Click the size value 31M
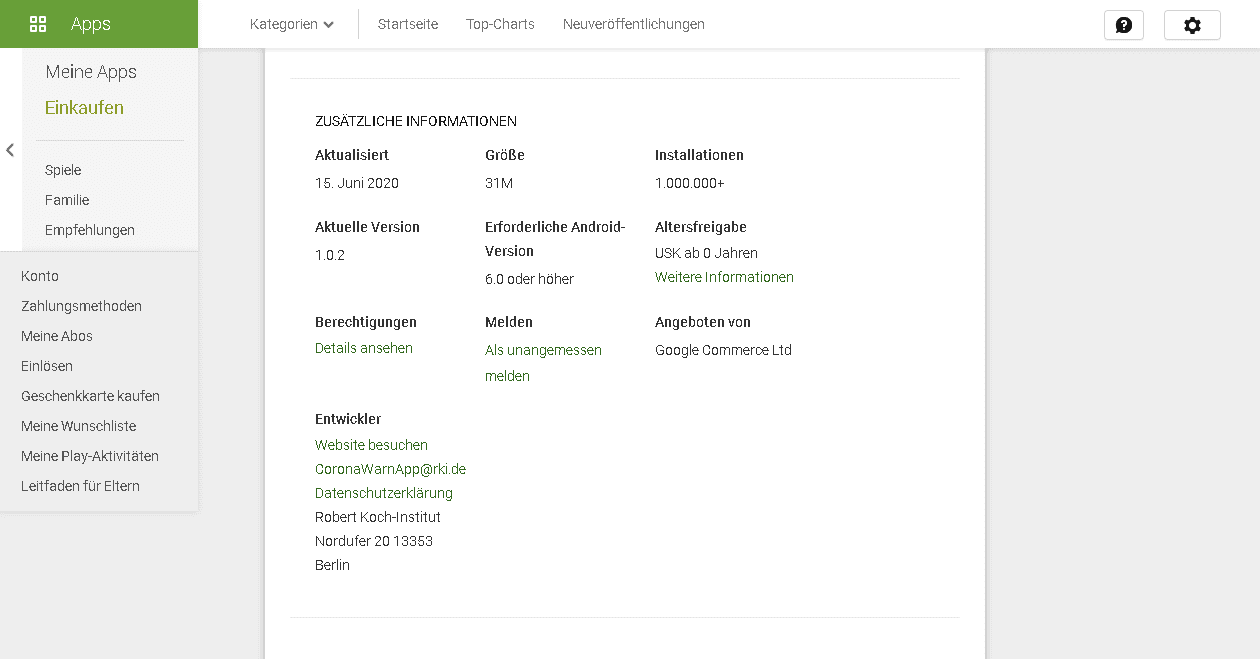This screenshot has width=1260, height=659. click(x=499, y=183)
